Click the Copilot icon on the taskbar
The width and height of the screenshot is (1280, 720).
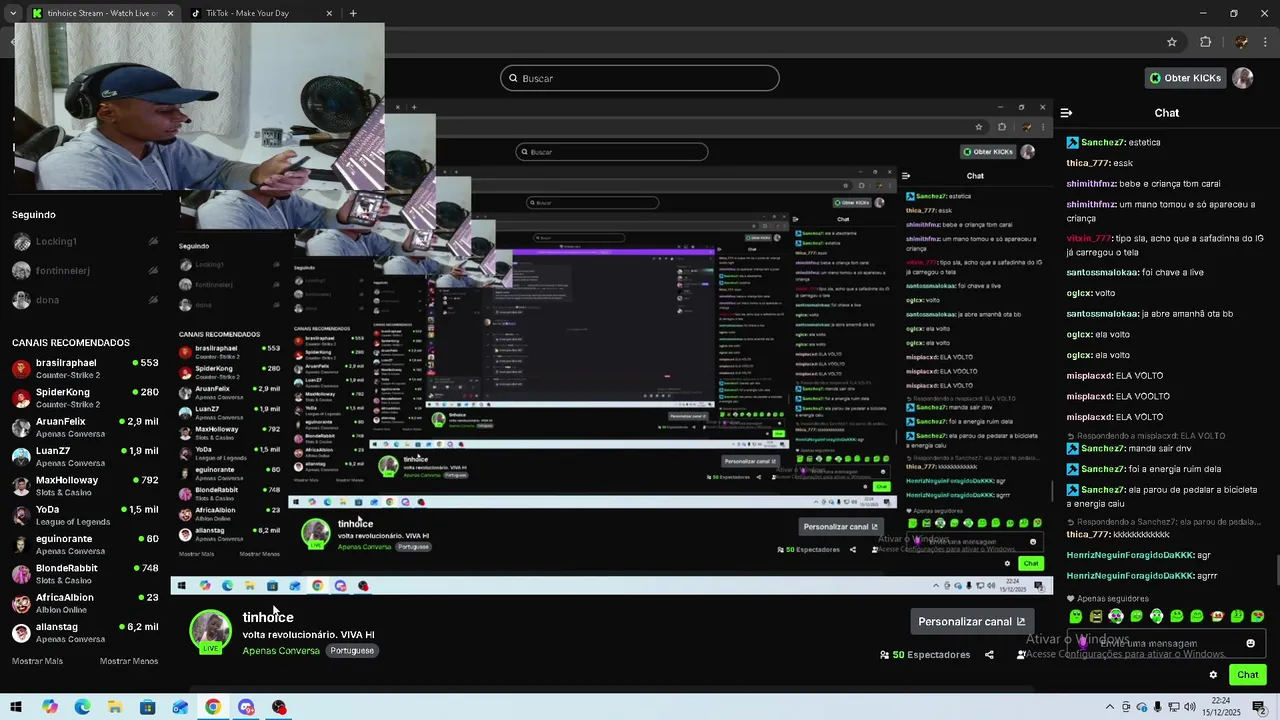[x=50, y=707]
